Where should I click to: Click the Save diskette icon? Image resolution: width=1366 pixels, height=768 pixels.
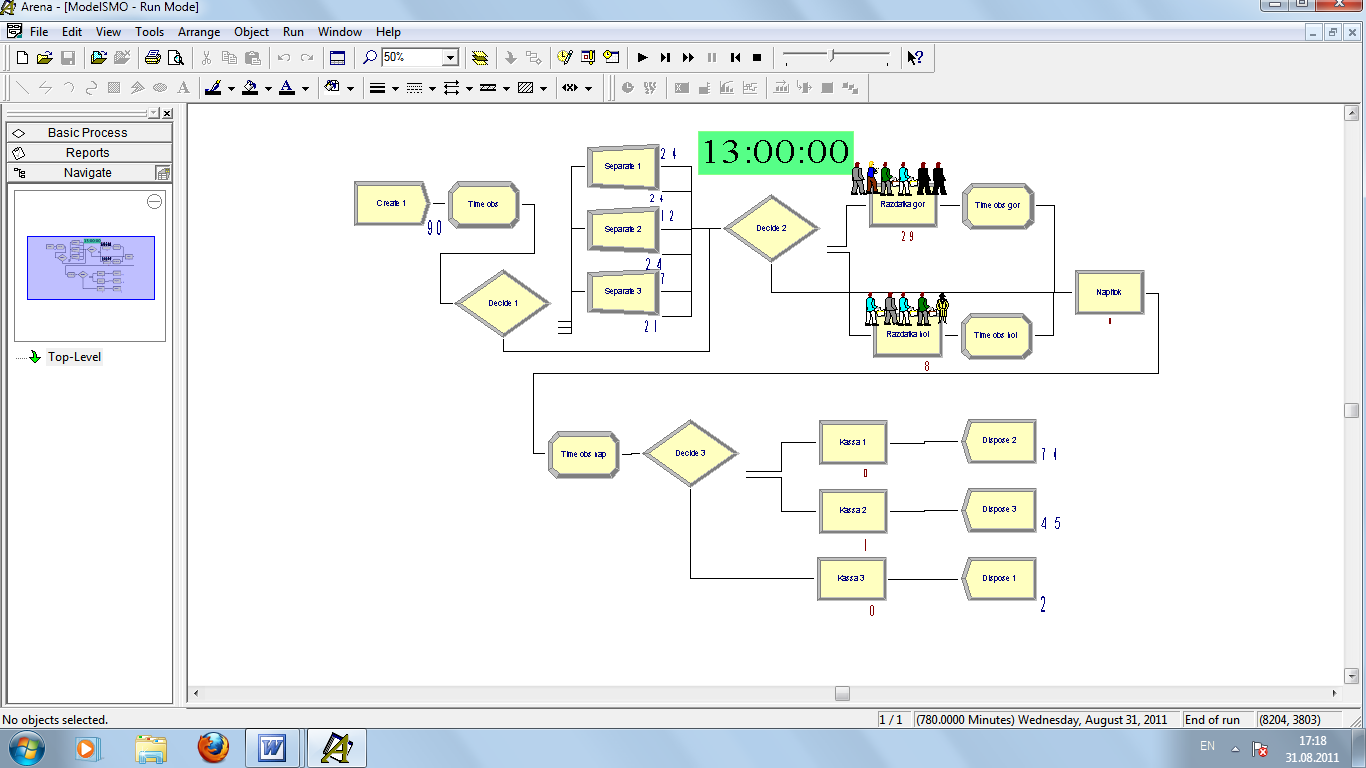coord(68,58)
